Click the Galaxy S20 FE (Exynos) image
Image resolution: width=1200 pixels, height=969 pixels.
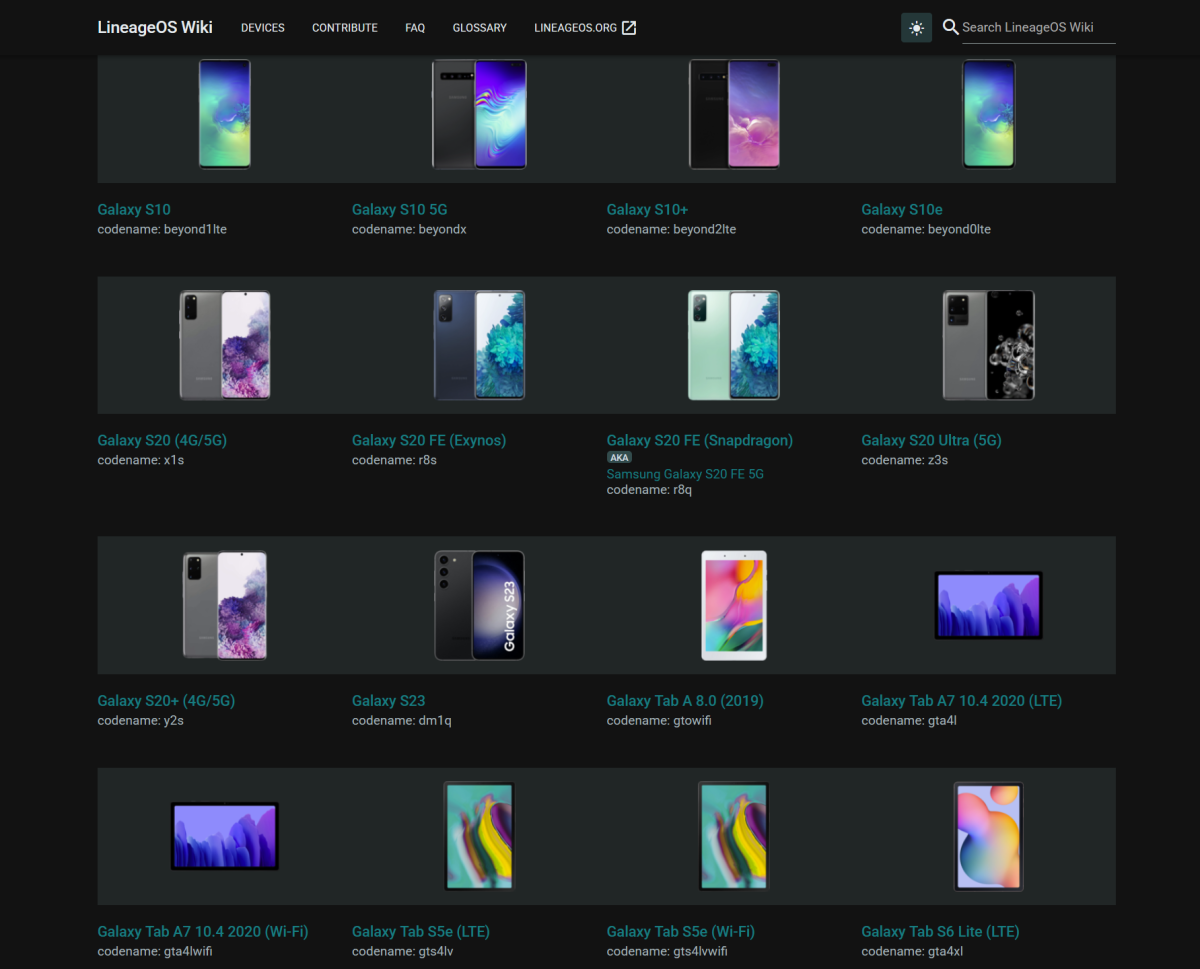coord(479,345)
